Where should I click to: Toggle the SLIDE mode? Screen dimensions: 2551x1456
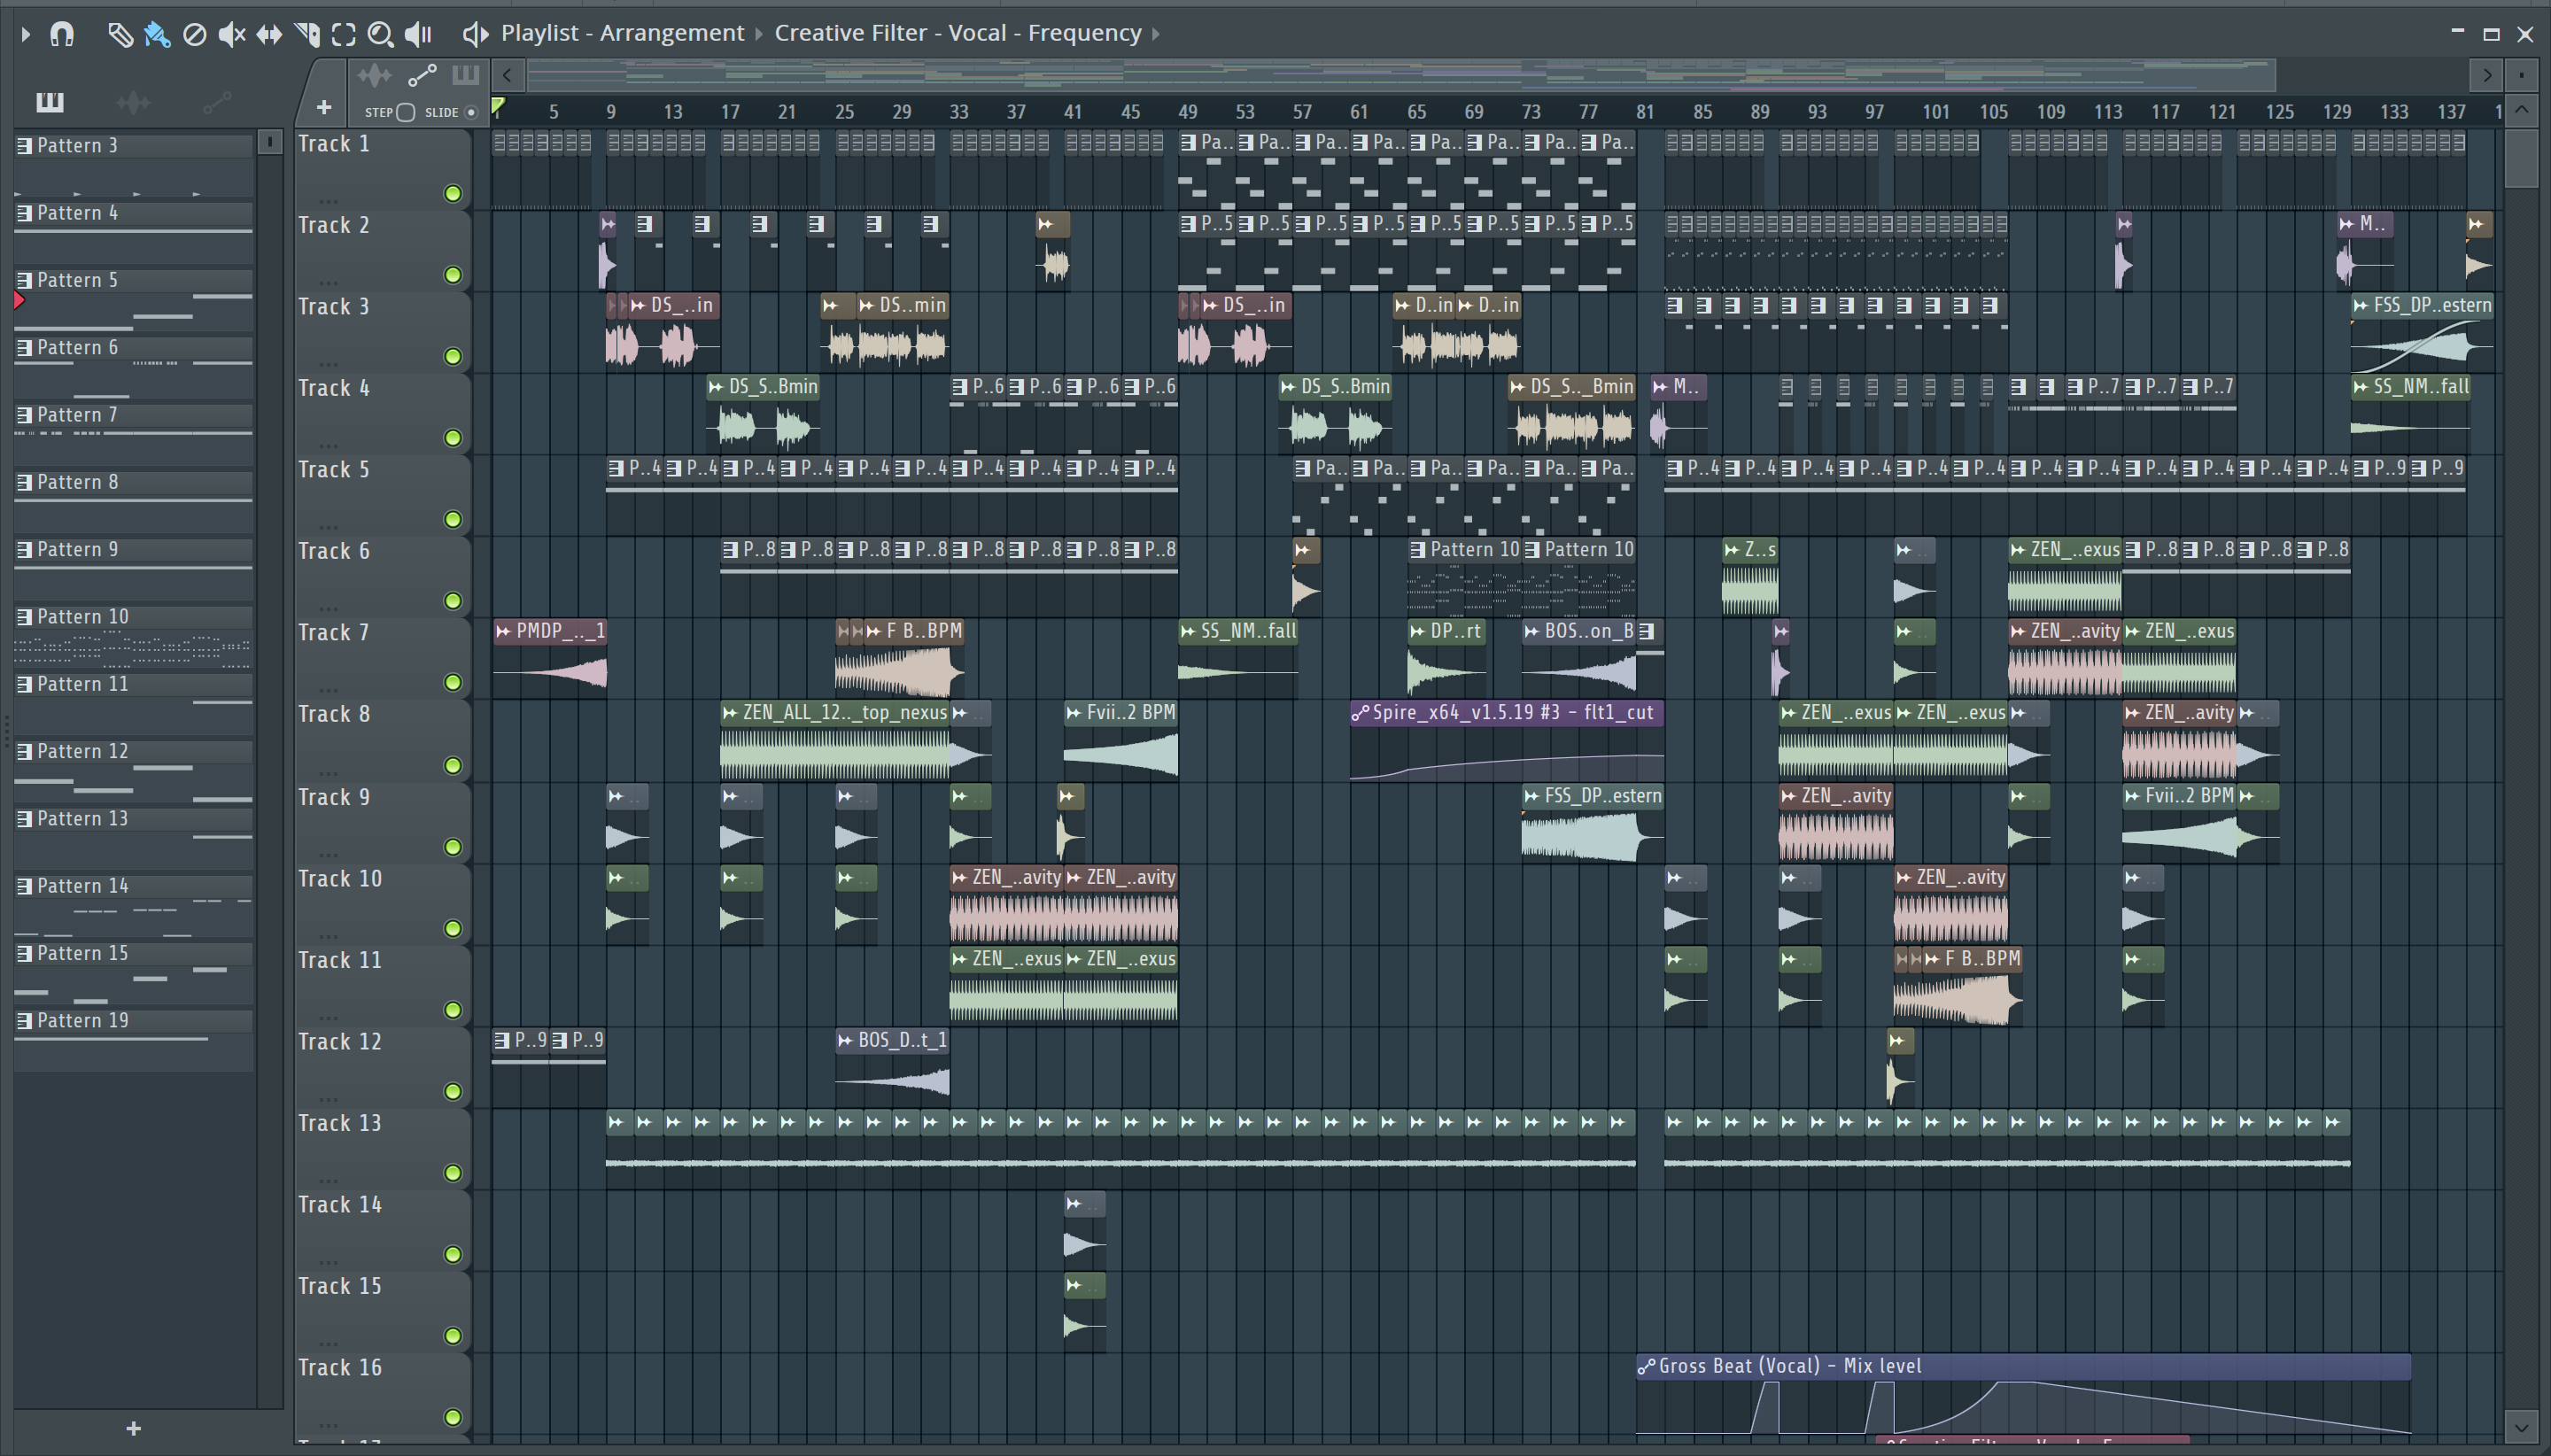coord(471,112)
